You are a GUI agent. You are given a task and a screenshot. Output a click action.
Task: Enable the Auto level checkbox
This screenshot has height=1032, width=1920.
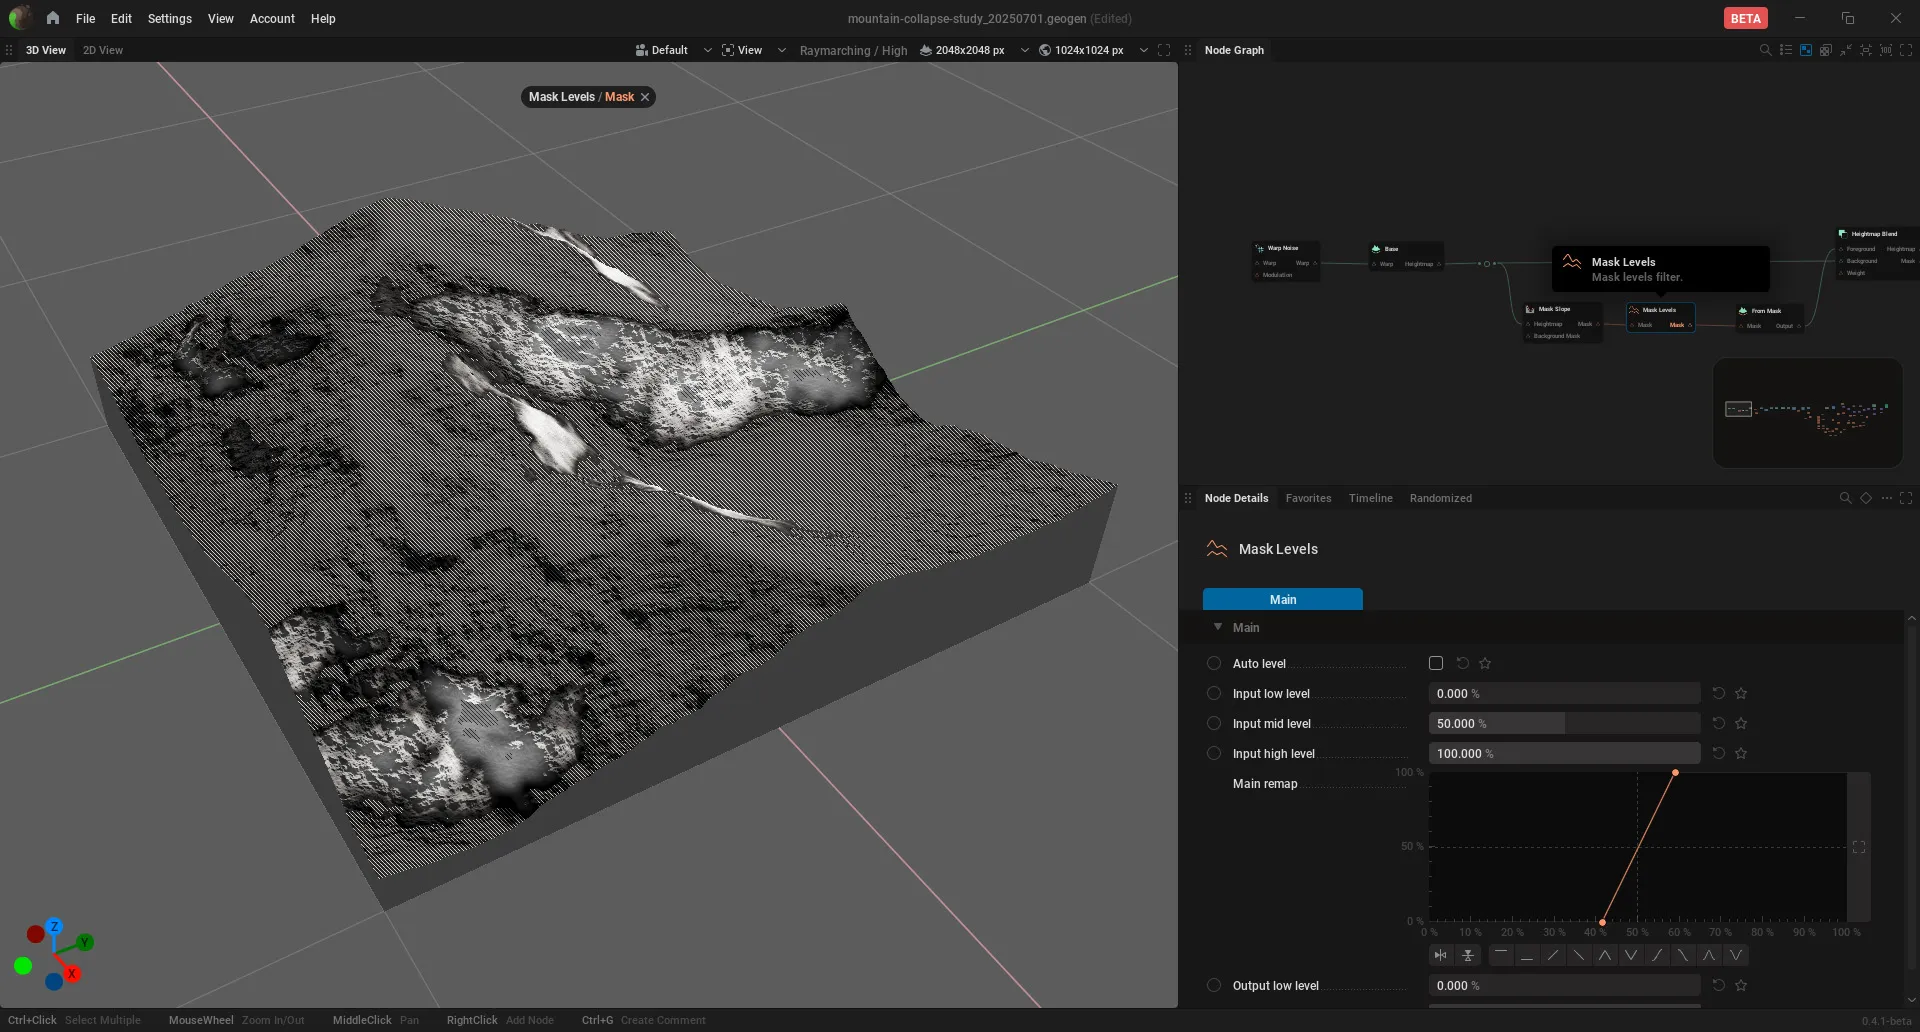pyautogui.click(x=1436, y=663)
